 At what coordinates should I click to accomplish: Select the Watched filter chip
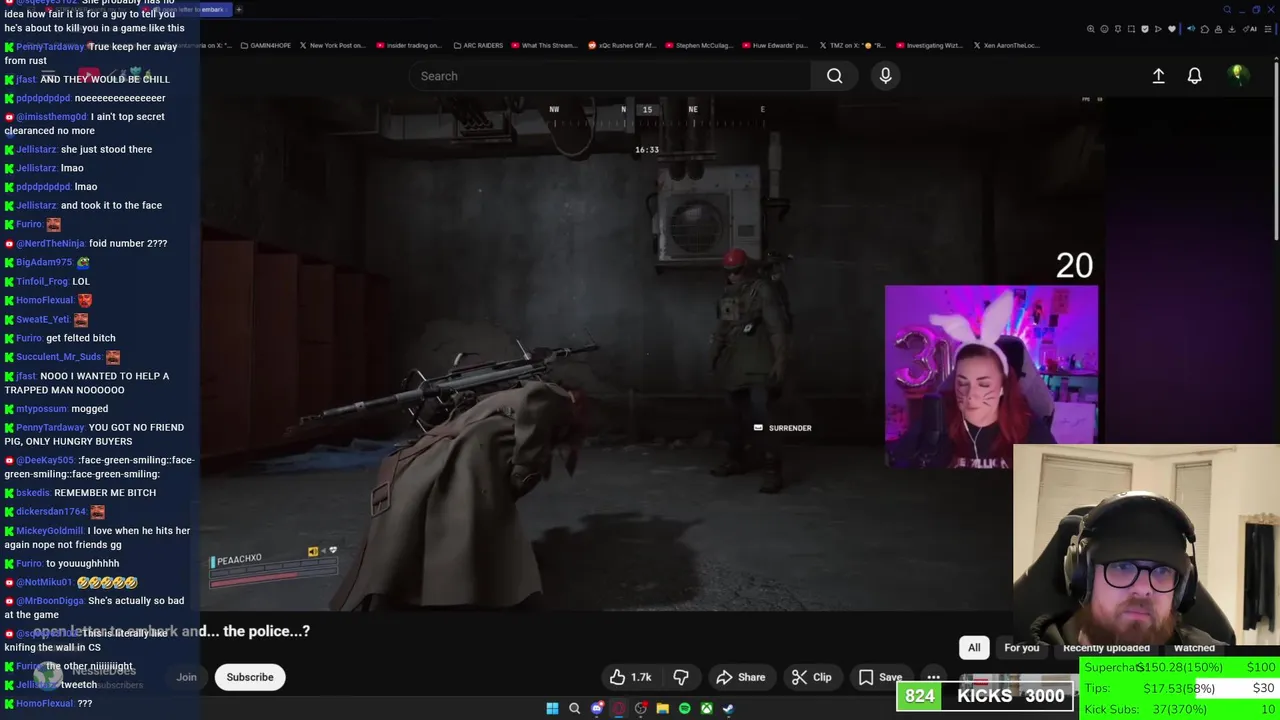[x=1194, y=648]
